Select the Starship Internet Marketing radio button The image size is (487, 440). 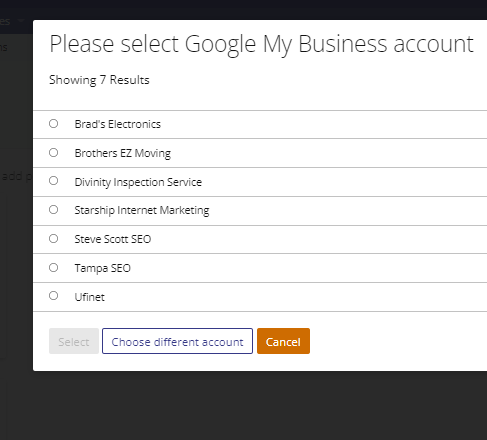53,210
